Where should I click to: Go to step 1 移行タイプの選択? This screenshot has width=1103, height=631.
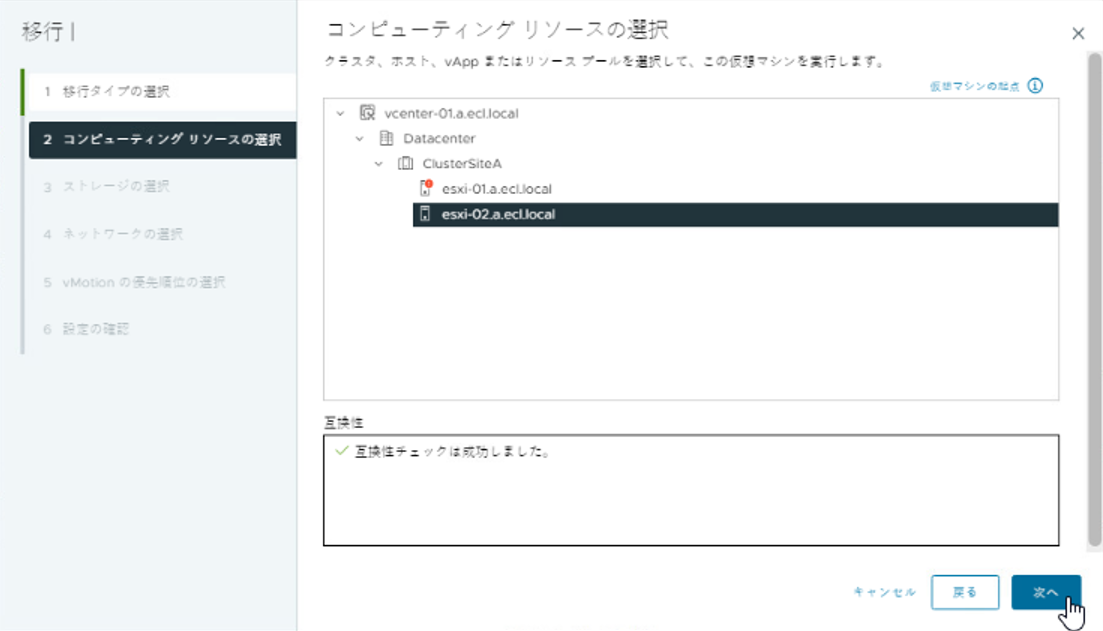[118, 92]
